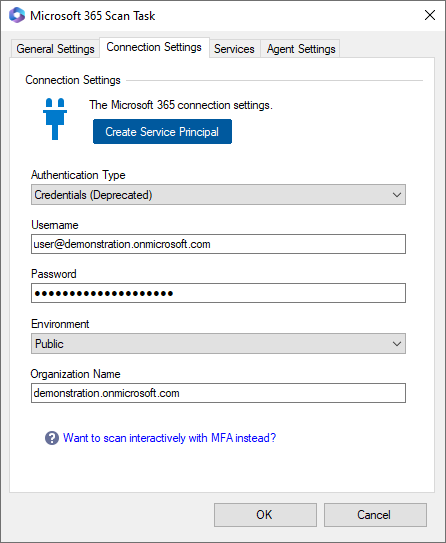
Task: Select the Organization Name text box
Action: (218, 393)
